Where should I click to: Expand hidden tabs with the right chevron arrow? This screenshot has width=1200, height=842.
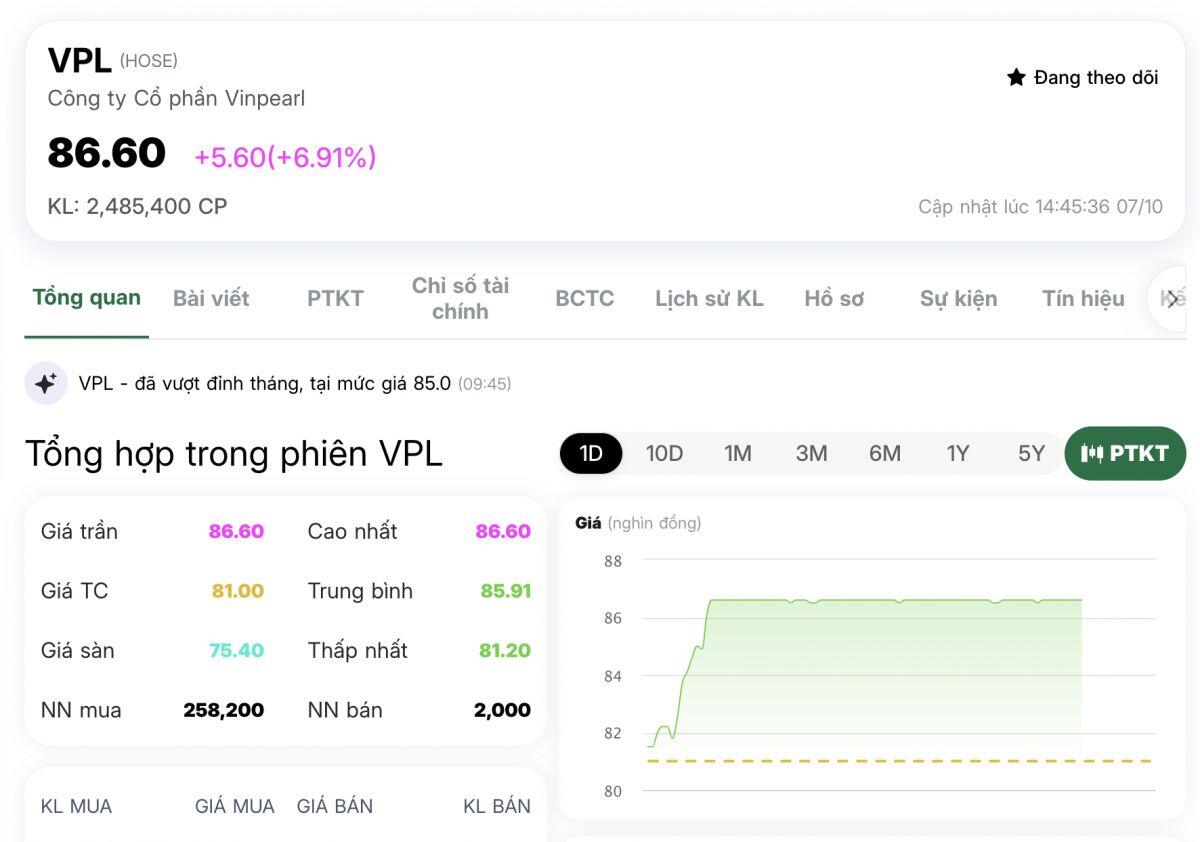tap(1173, 298)
